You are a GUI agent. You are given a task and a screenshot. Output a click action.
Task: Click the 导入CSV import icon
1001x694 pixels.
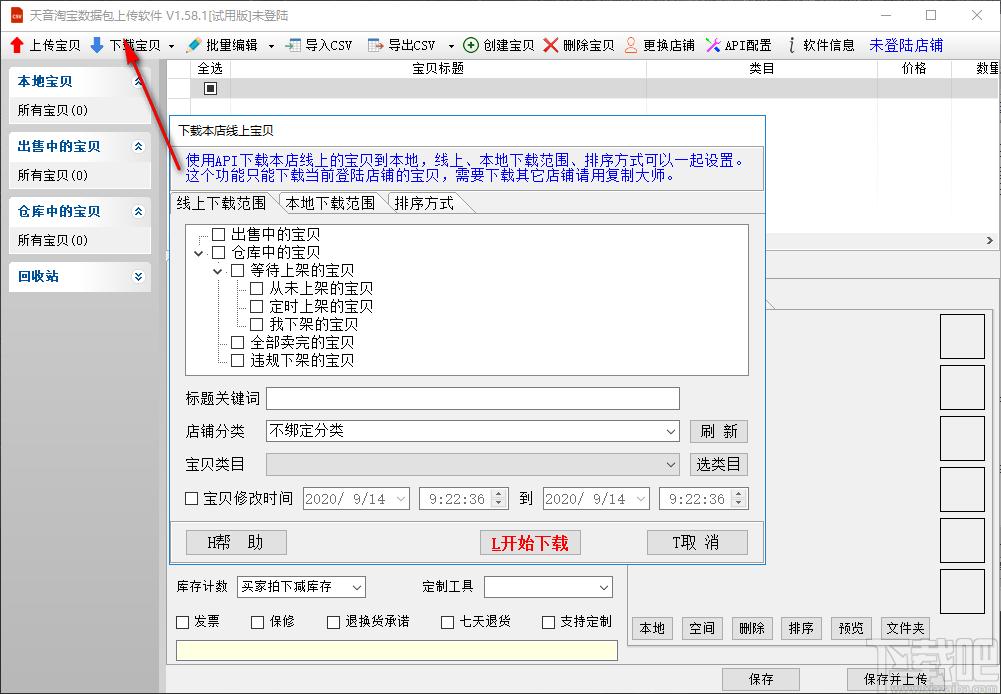click(x=293, y=45)
